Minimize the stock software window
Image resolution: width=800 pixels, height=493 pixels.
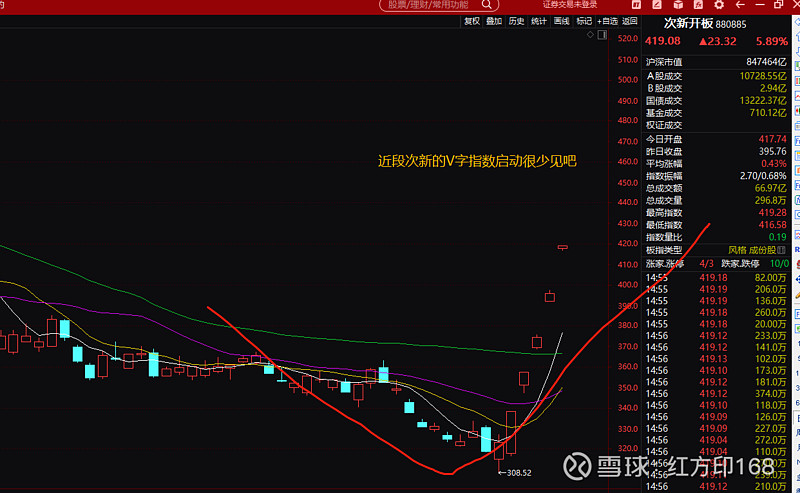pyautogui.click(x=760, y=5)
